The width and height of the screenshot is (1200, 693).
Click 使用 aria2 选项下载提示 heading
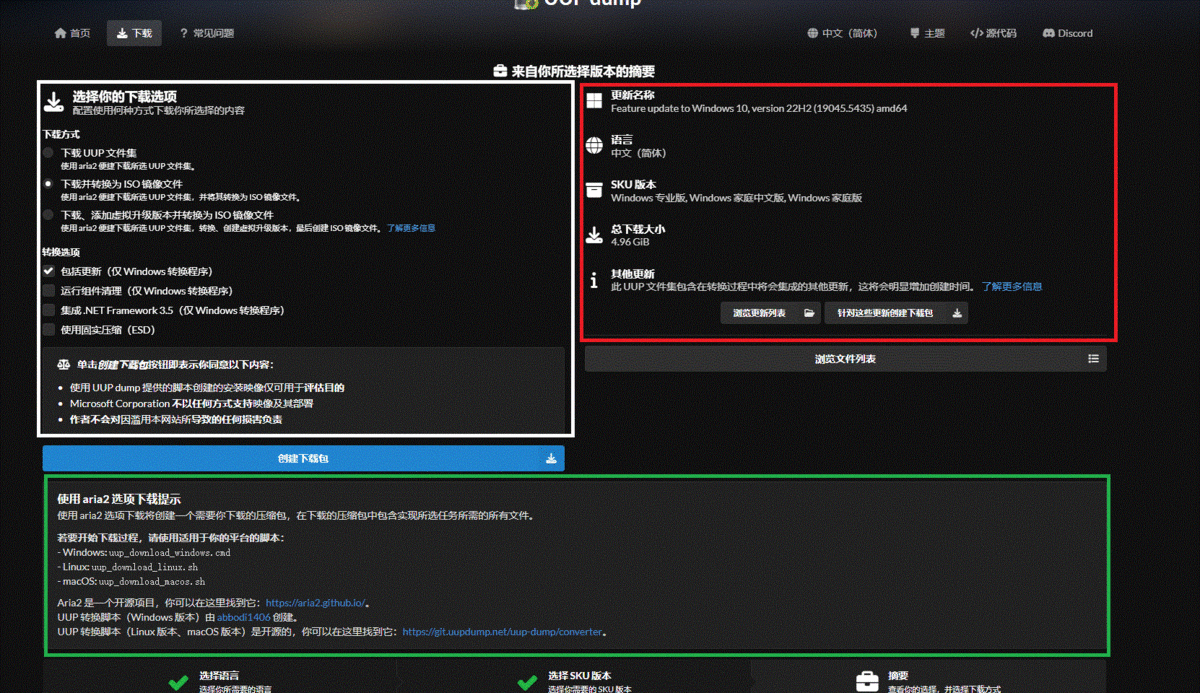[119, 498]
